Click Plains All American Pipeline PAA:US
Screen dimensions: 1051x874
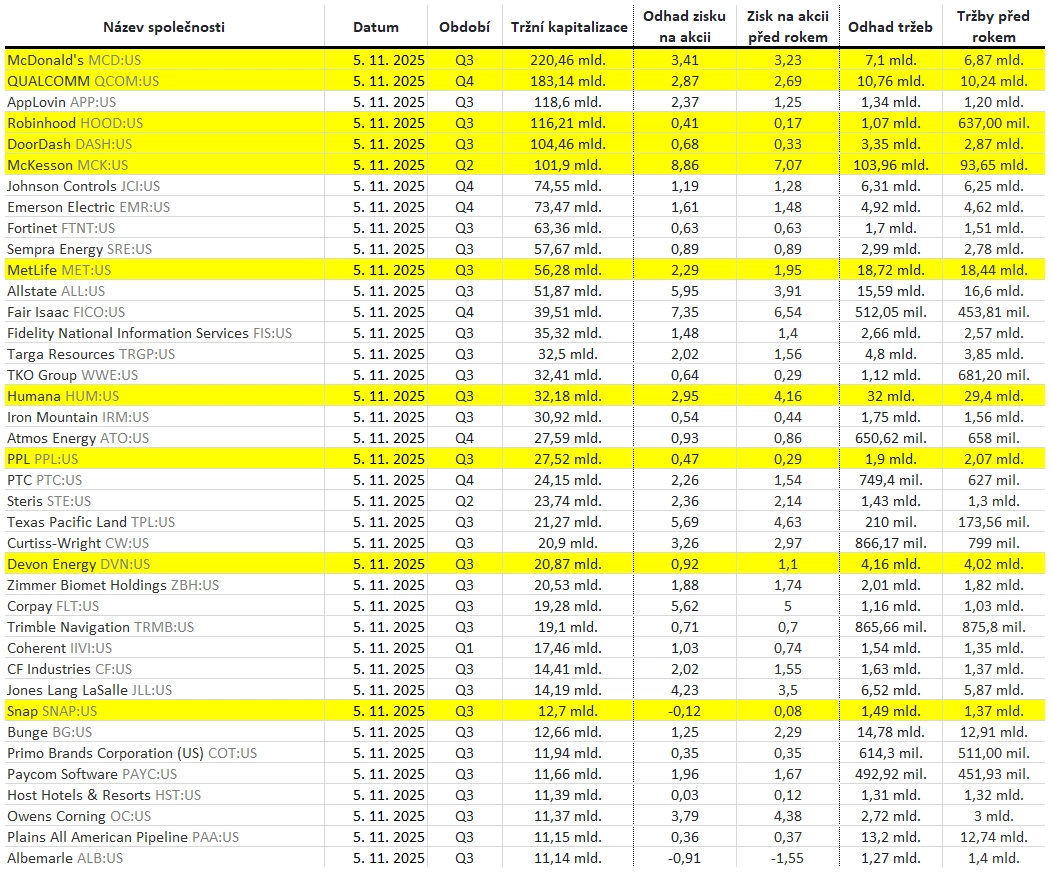[123, 837]
